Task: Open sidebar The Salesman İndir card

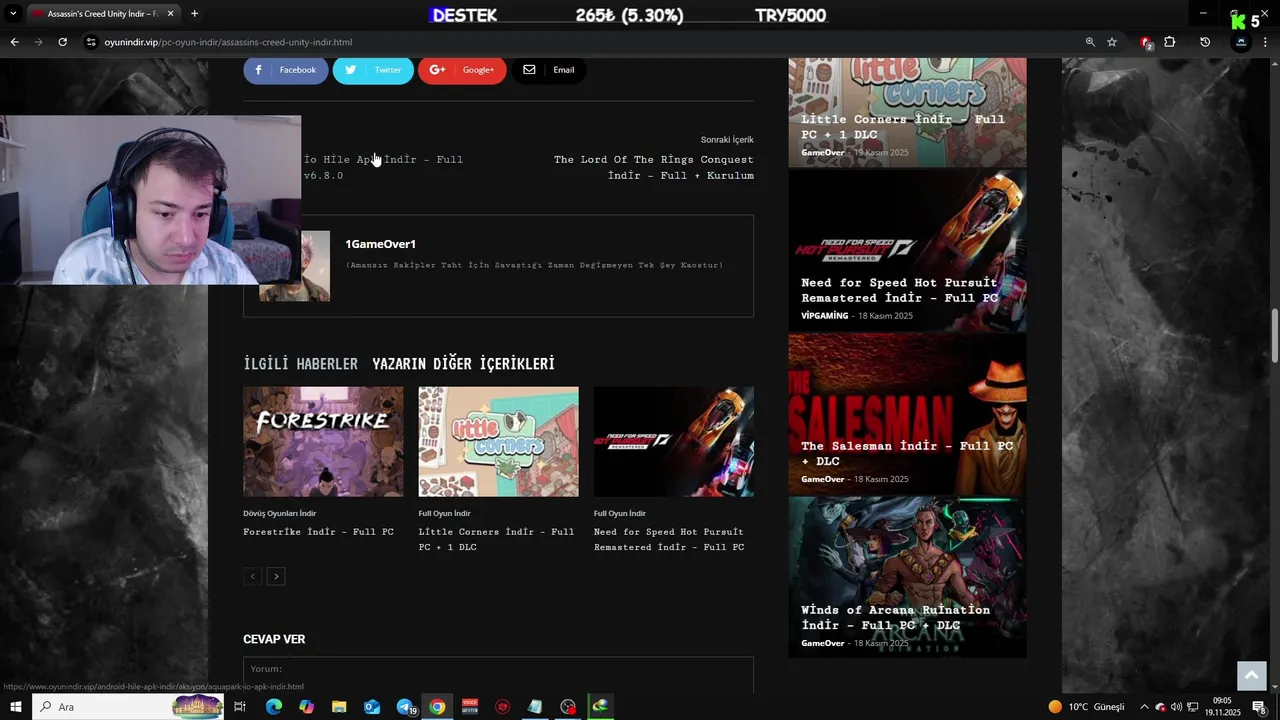Action: 907,414
